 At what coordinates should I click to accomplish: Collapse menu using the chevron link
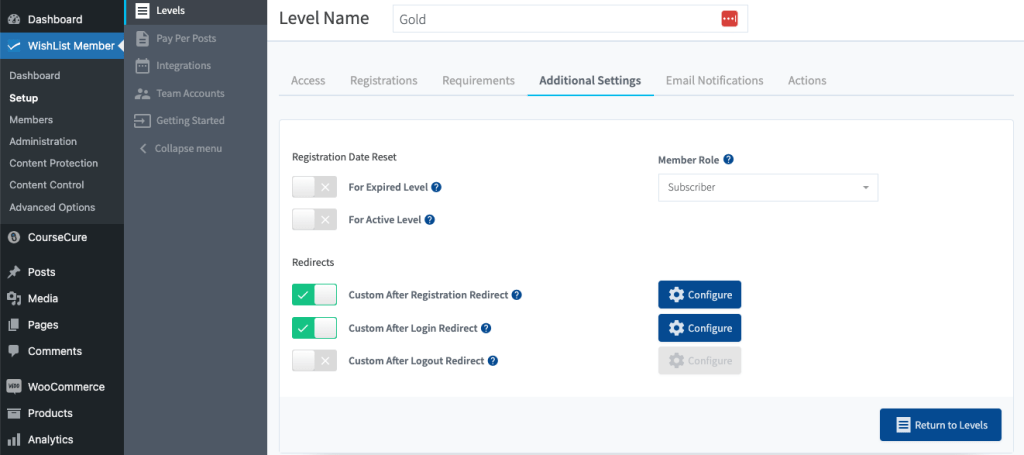click(x=181, y=149)
